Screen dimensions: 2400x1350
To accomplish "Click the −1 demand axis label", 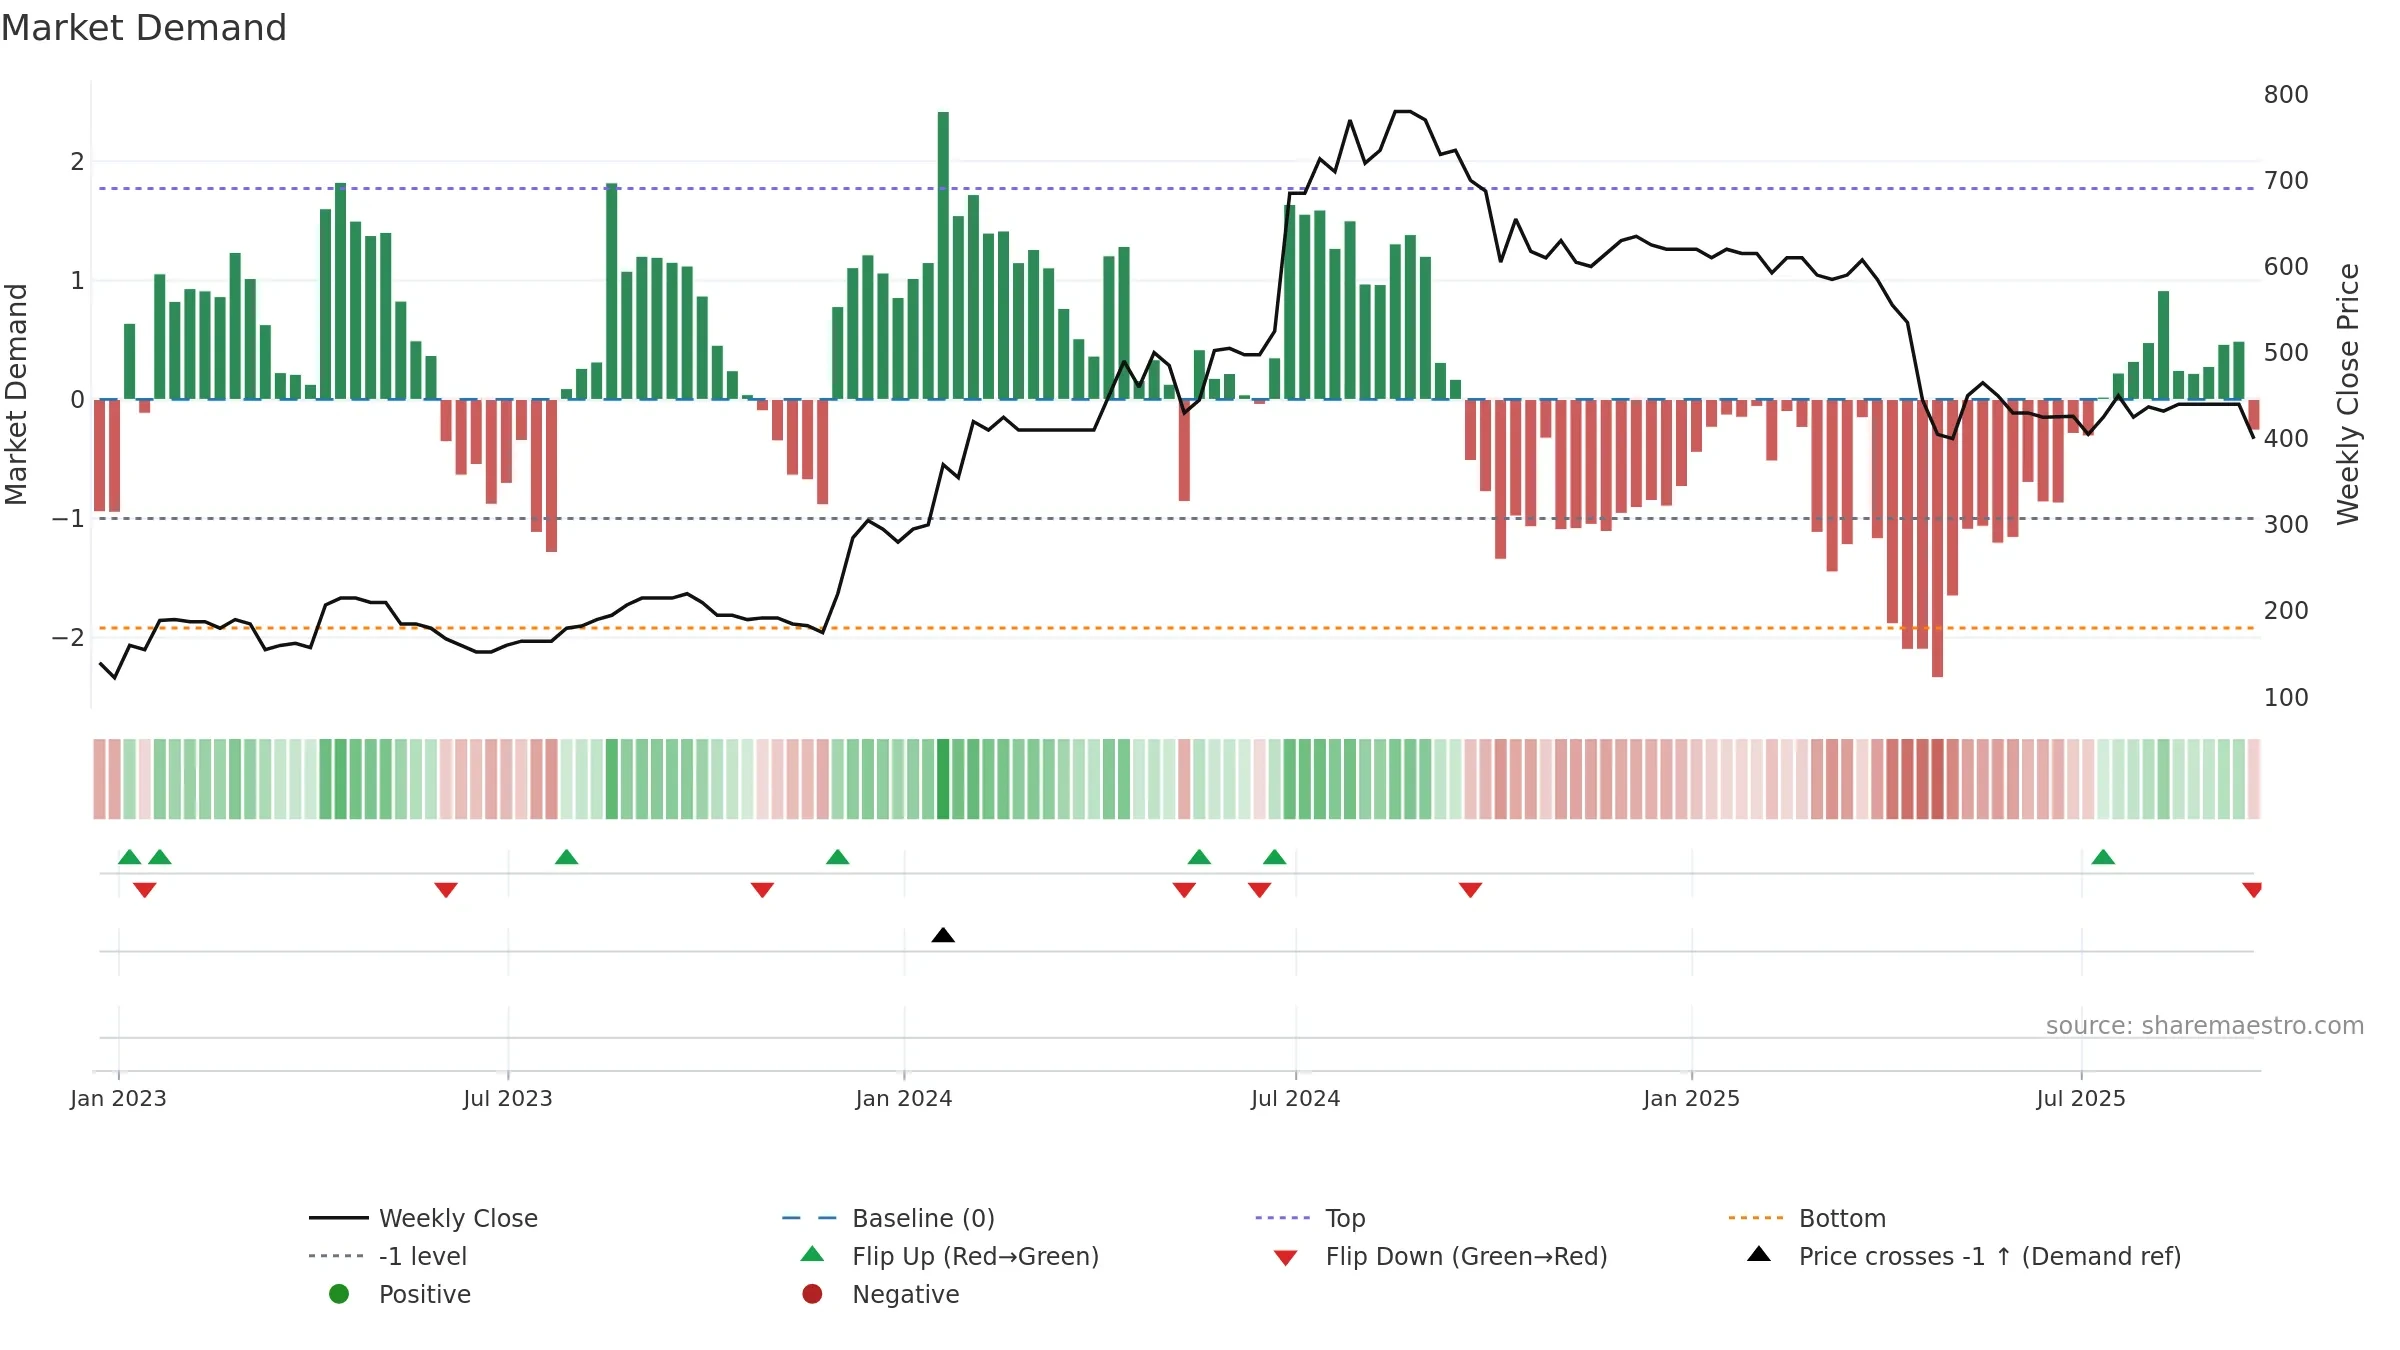I will [68, 519].
